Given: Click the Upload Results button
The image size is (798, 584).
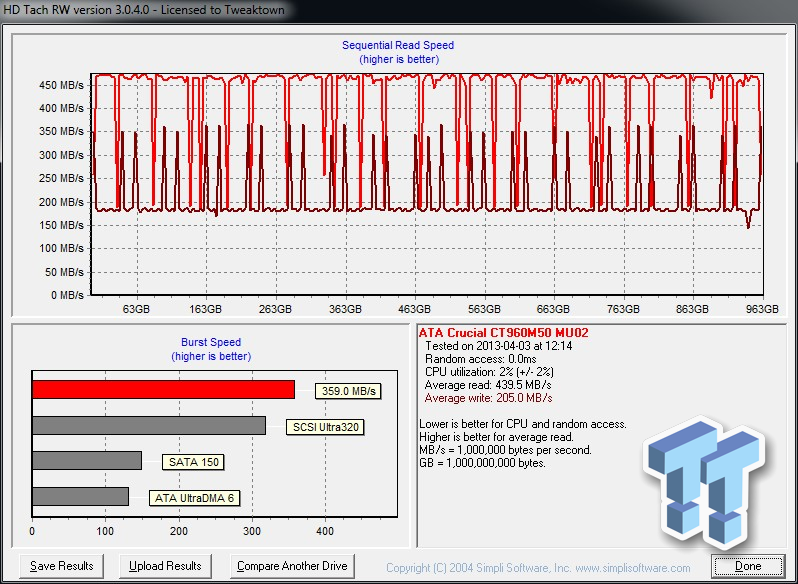Looking at the screenshot, I should coord(165,566).
